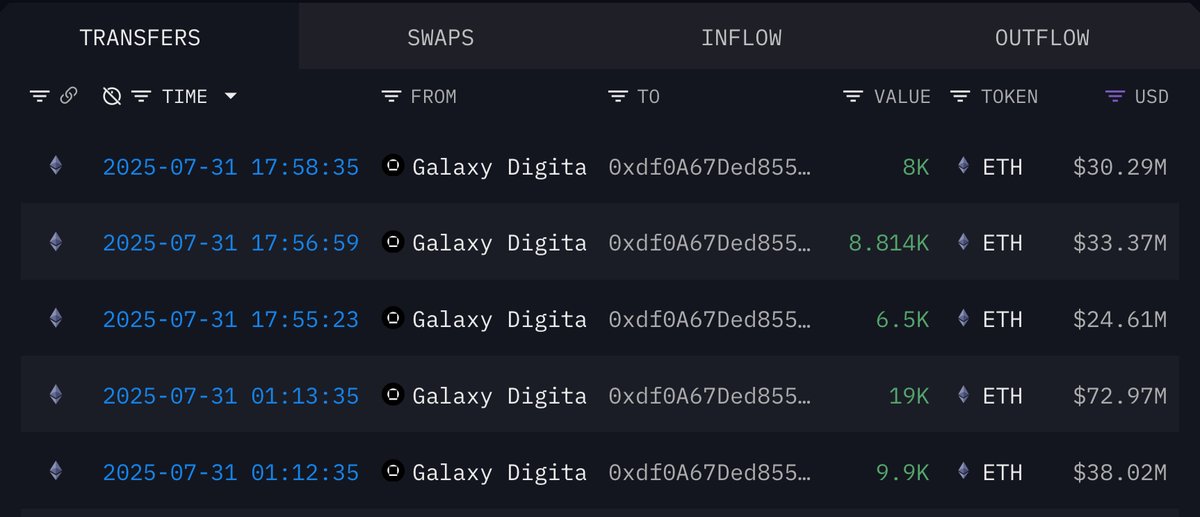This screenshot has height=517, width=1200.
Task: Open the INFLOW tab
Action: 741,38
